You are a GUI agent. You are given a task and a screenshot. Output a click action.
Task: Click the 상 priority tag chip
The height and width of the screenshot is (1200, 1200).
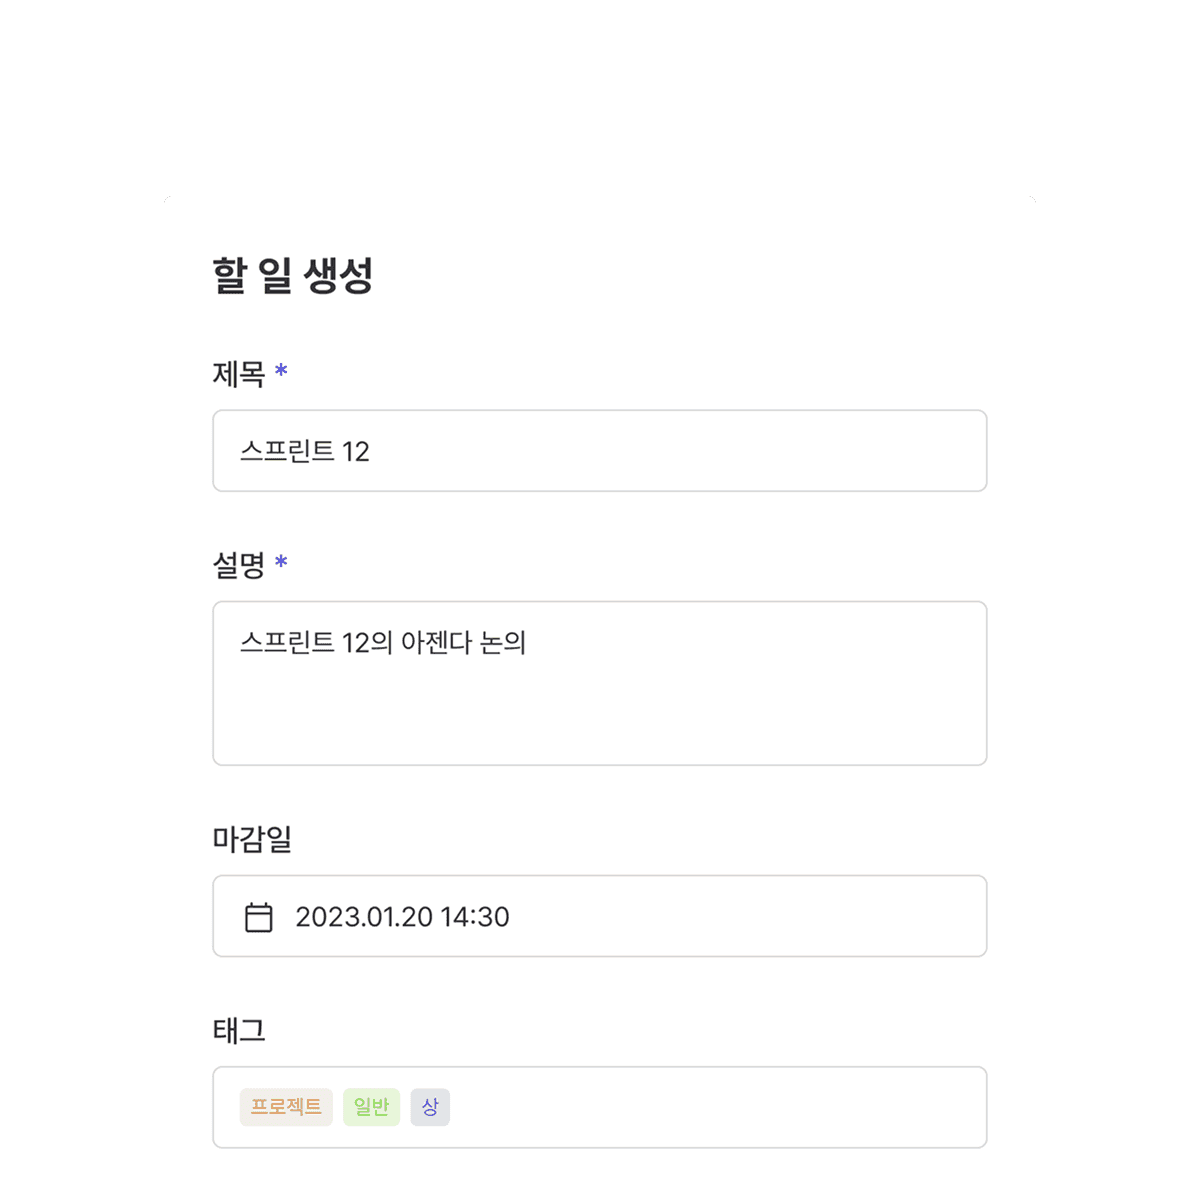[429, 1107]
